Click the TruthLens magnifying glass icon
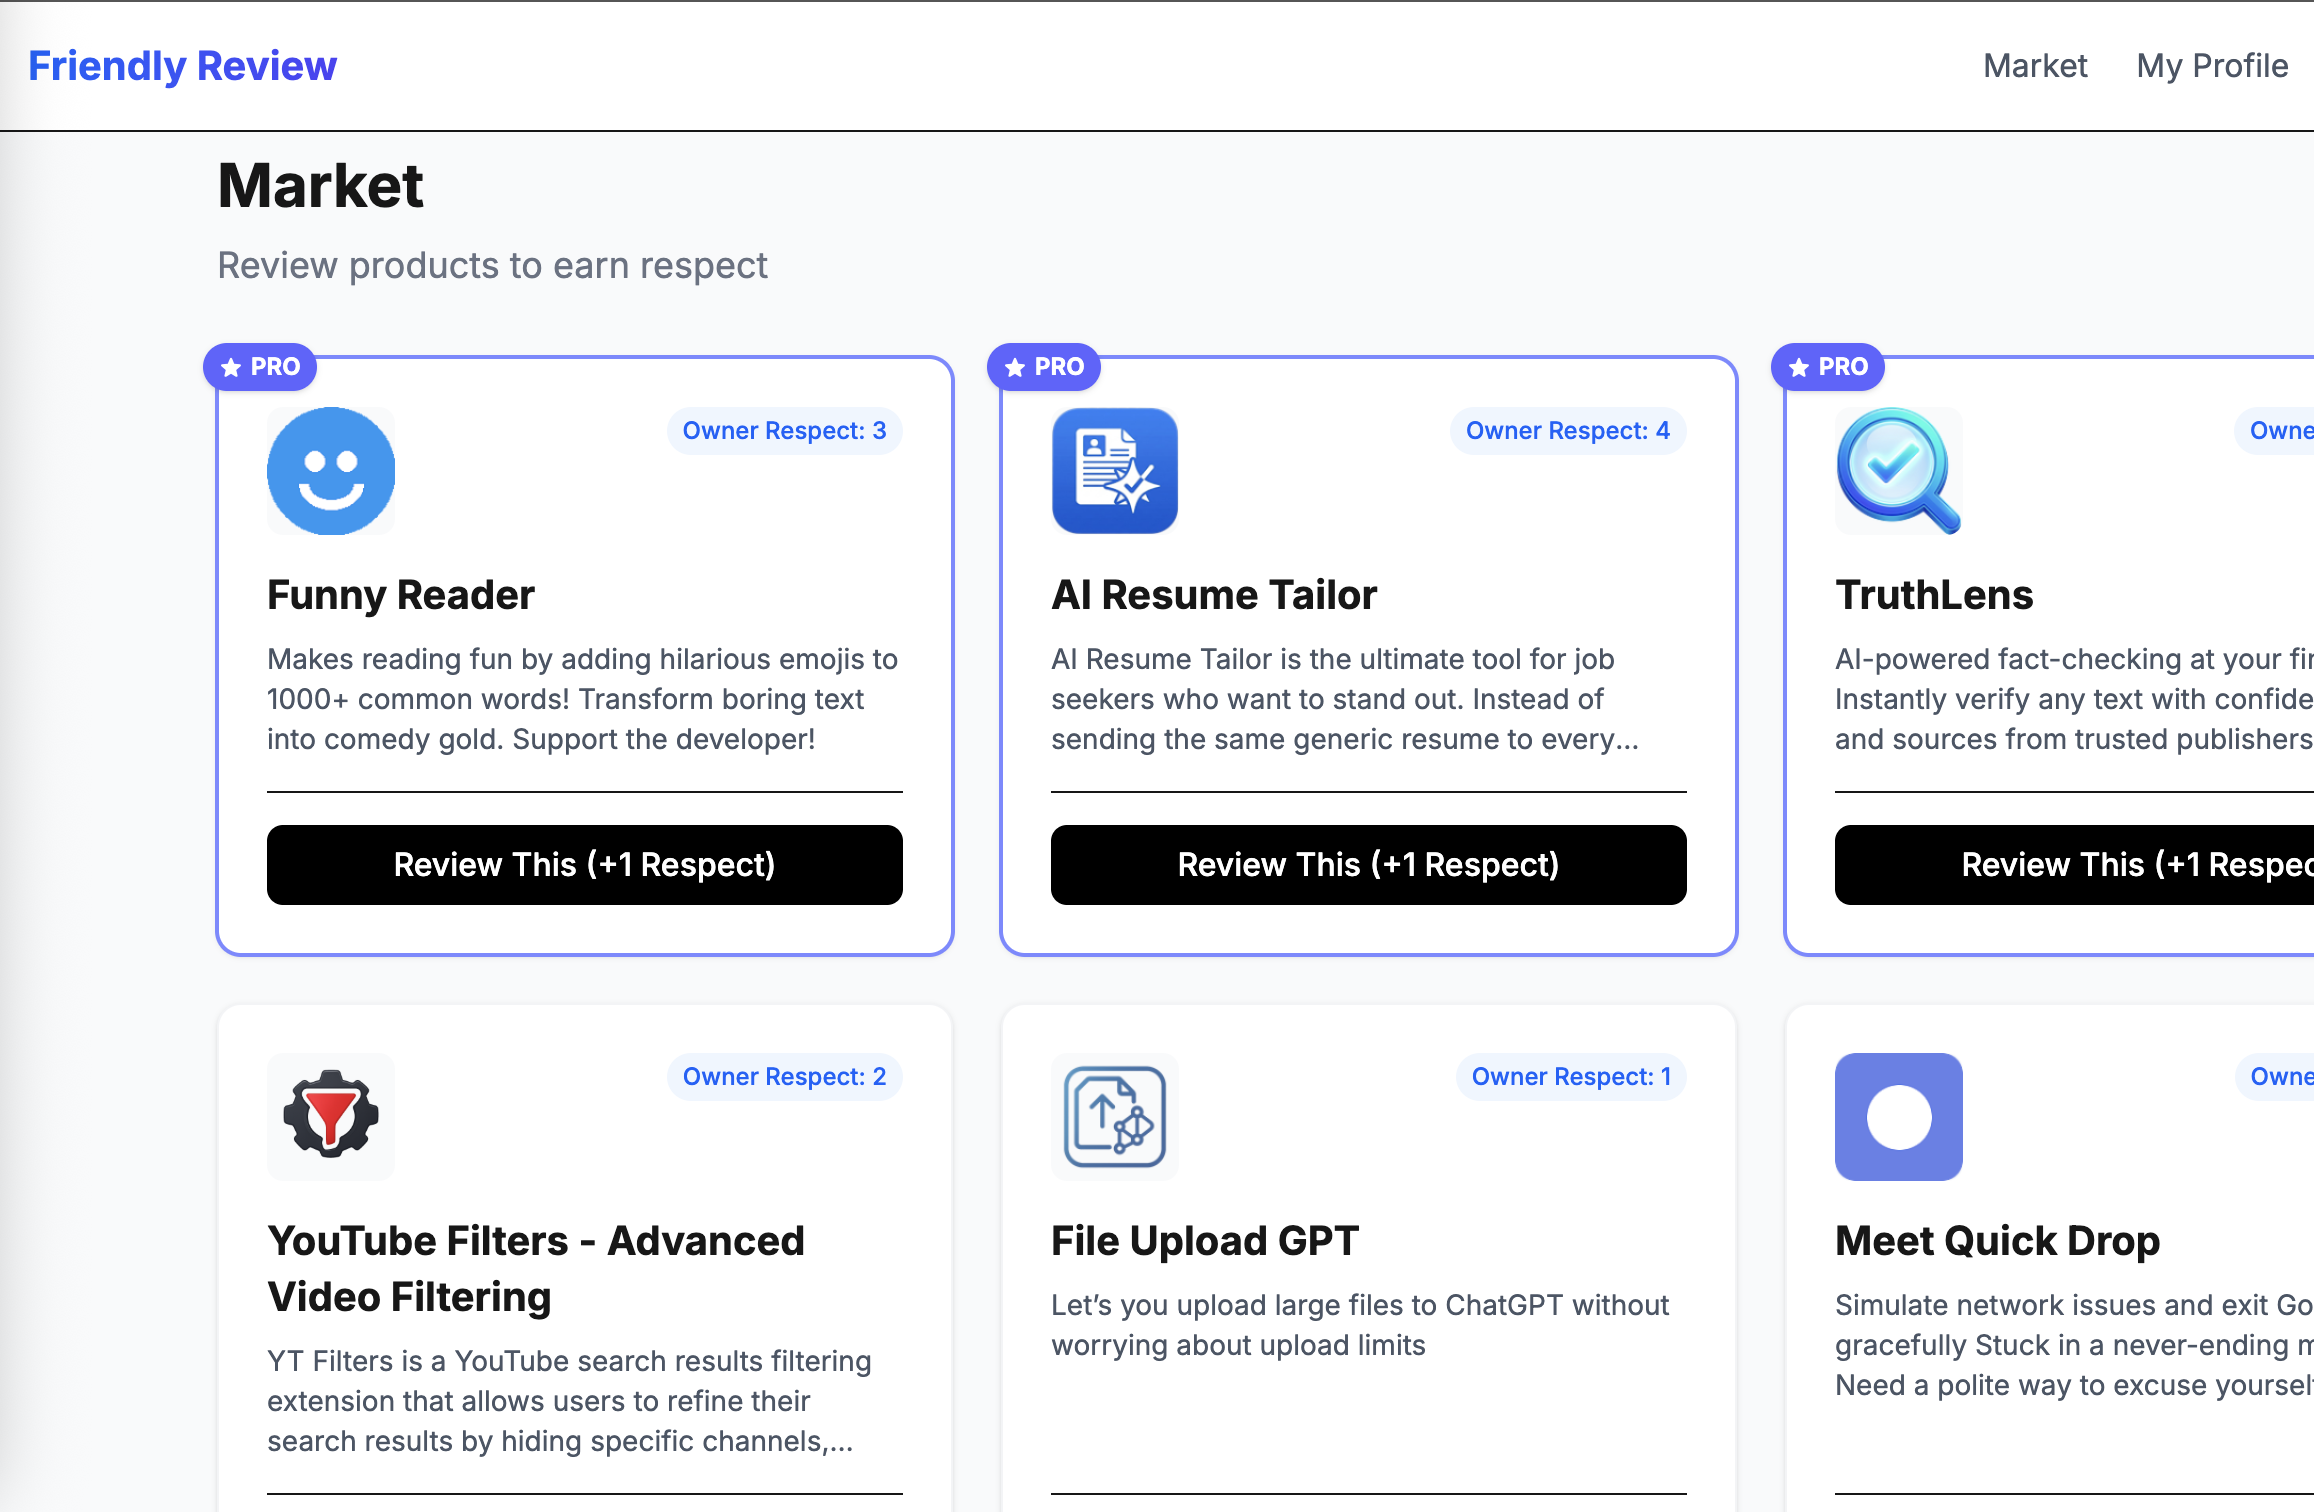 pyautogui.click(x=1897, y=471)
